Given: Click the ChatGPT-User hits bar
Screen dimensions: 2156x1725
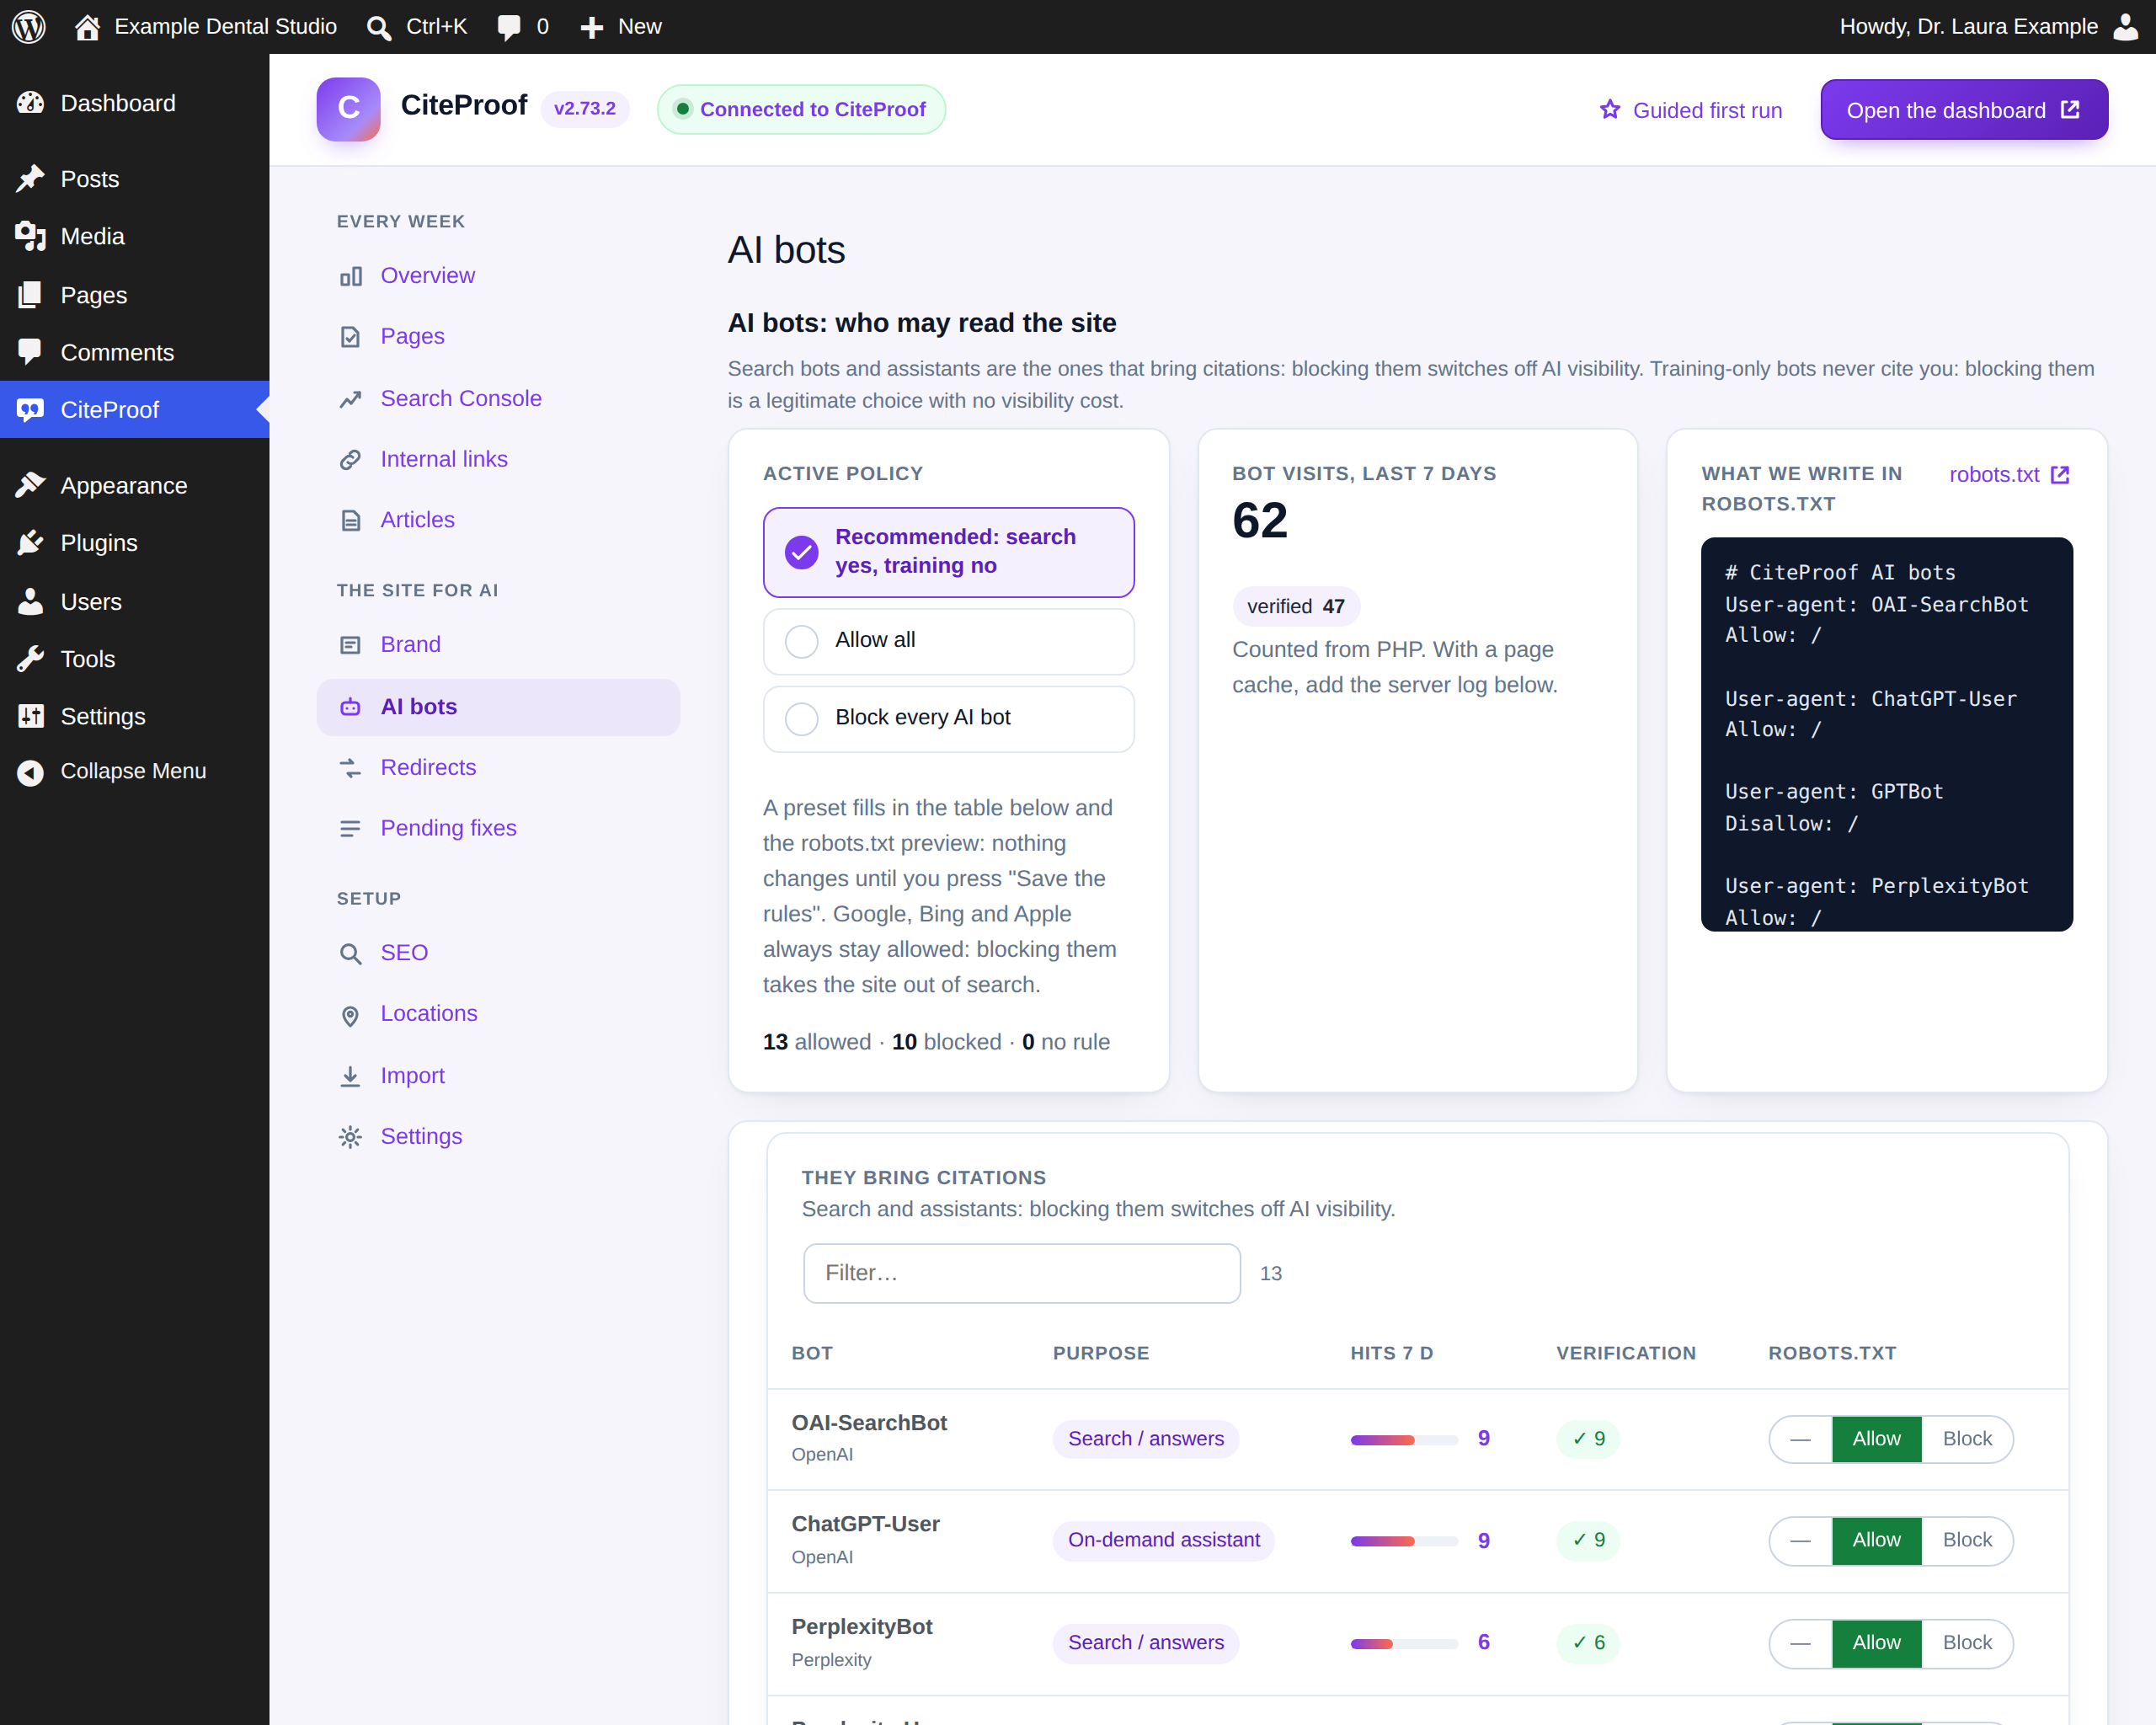Looking at the screenshot, I should pos(1403,1541).
